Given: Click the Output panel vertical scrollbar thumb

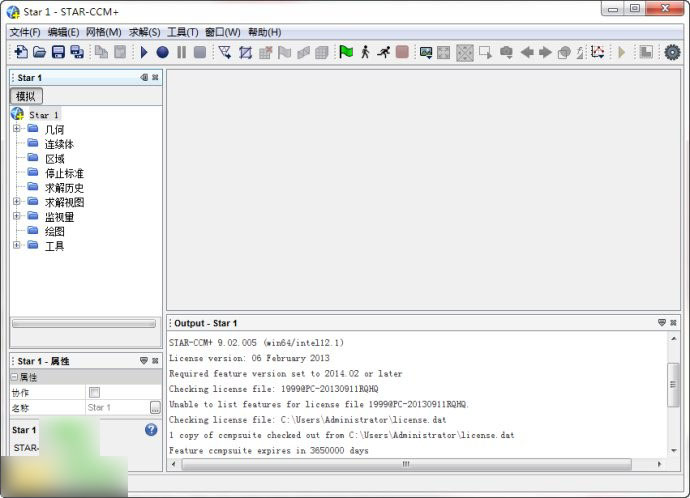Looking at the screenshot, I should click(x=672, y=385).
